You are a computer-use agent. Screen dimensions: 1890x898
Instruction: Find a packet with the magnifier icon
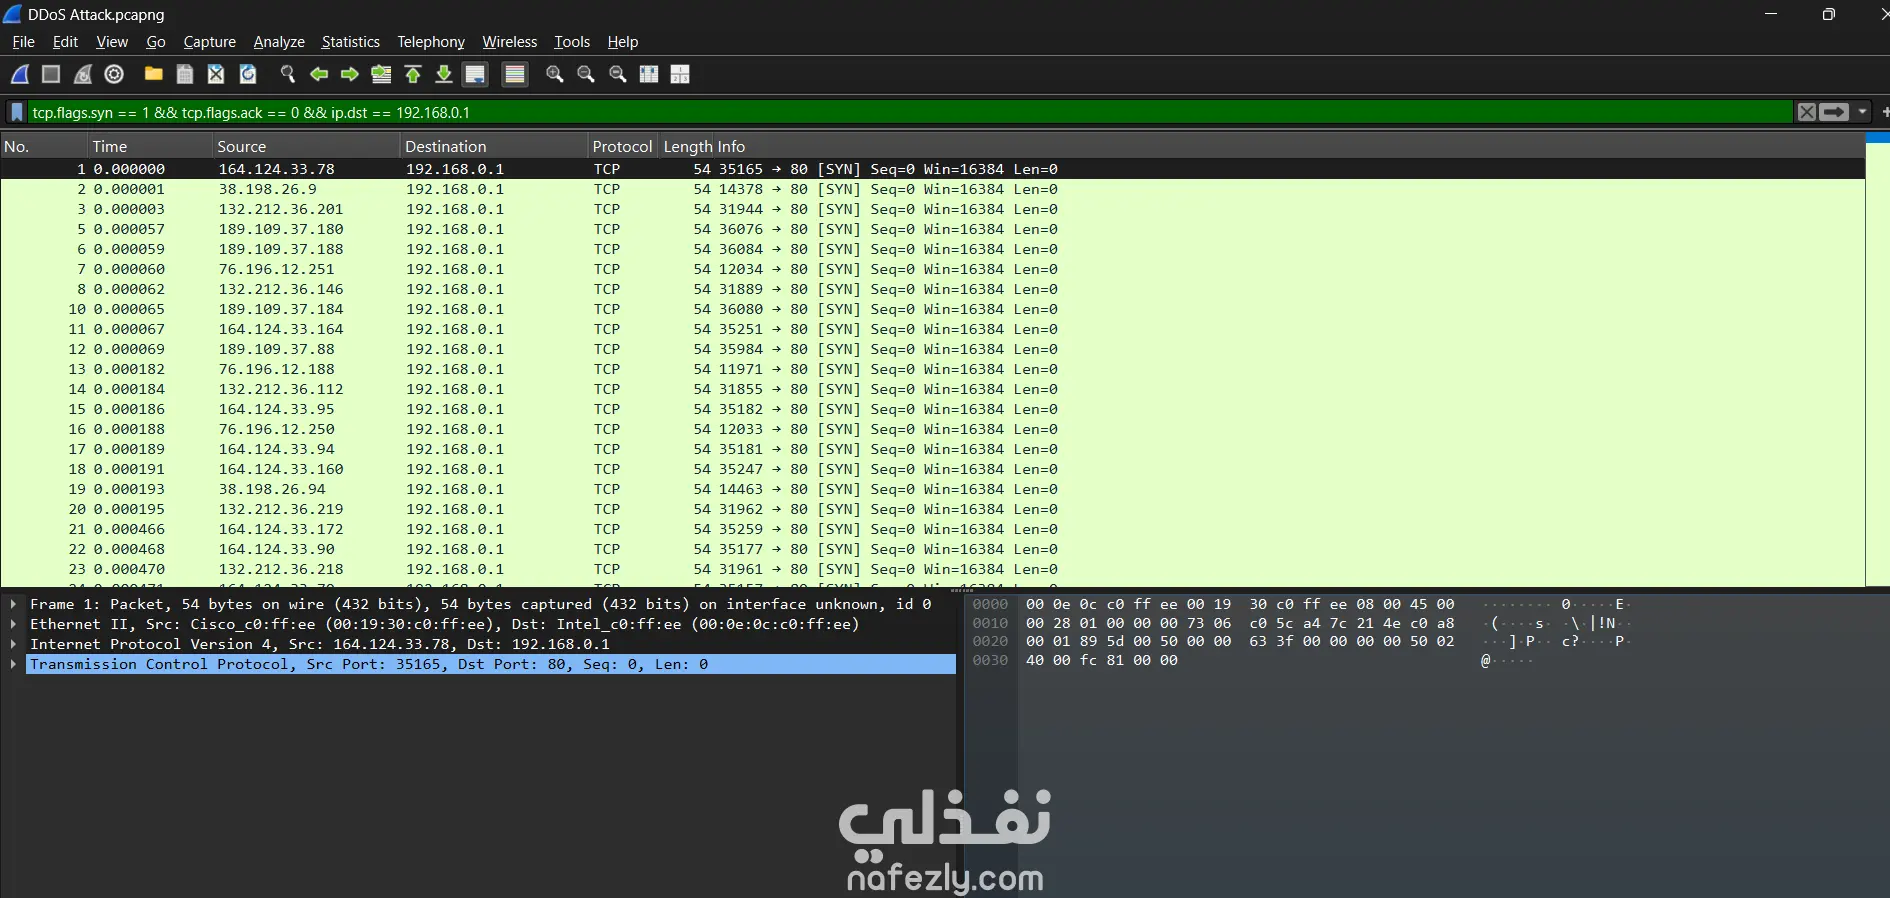pos(288,74)
